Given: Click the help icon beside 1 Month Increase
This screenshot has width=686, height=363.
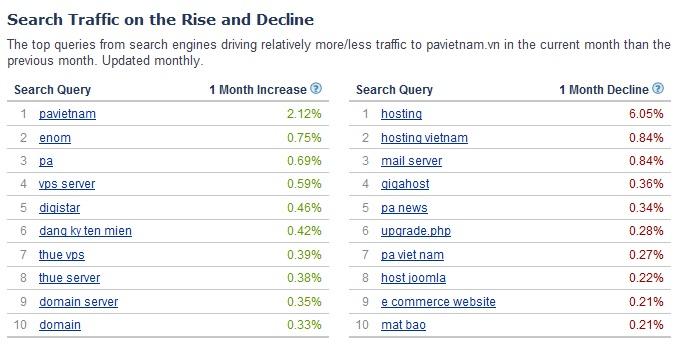Looking at the screenshot, I should click(x=316, y=89).
